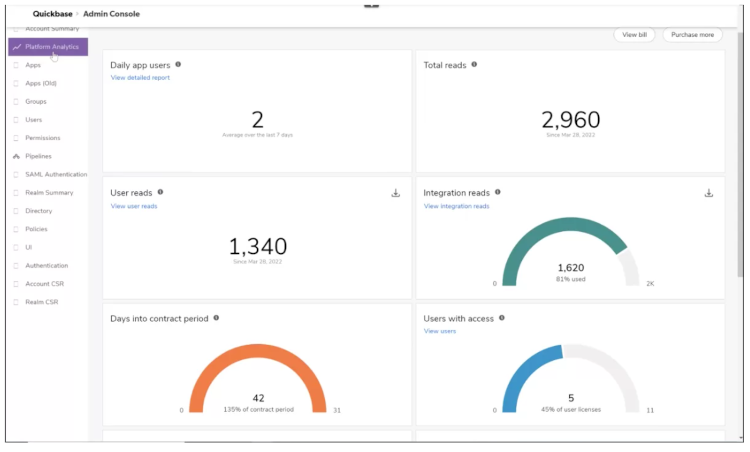Click the View users link
The width and height of the screenshot is (750, 452).
(x=440, y=331)
